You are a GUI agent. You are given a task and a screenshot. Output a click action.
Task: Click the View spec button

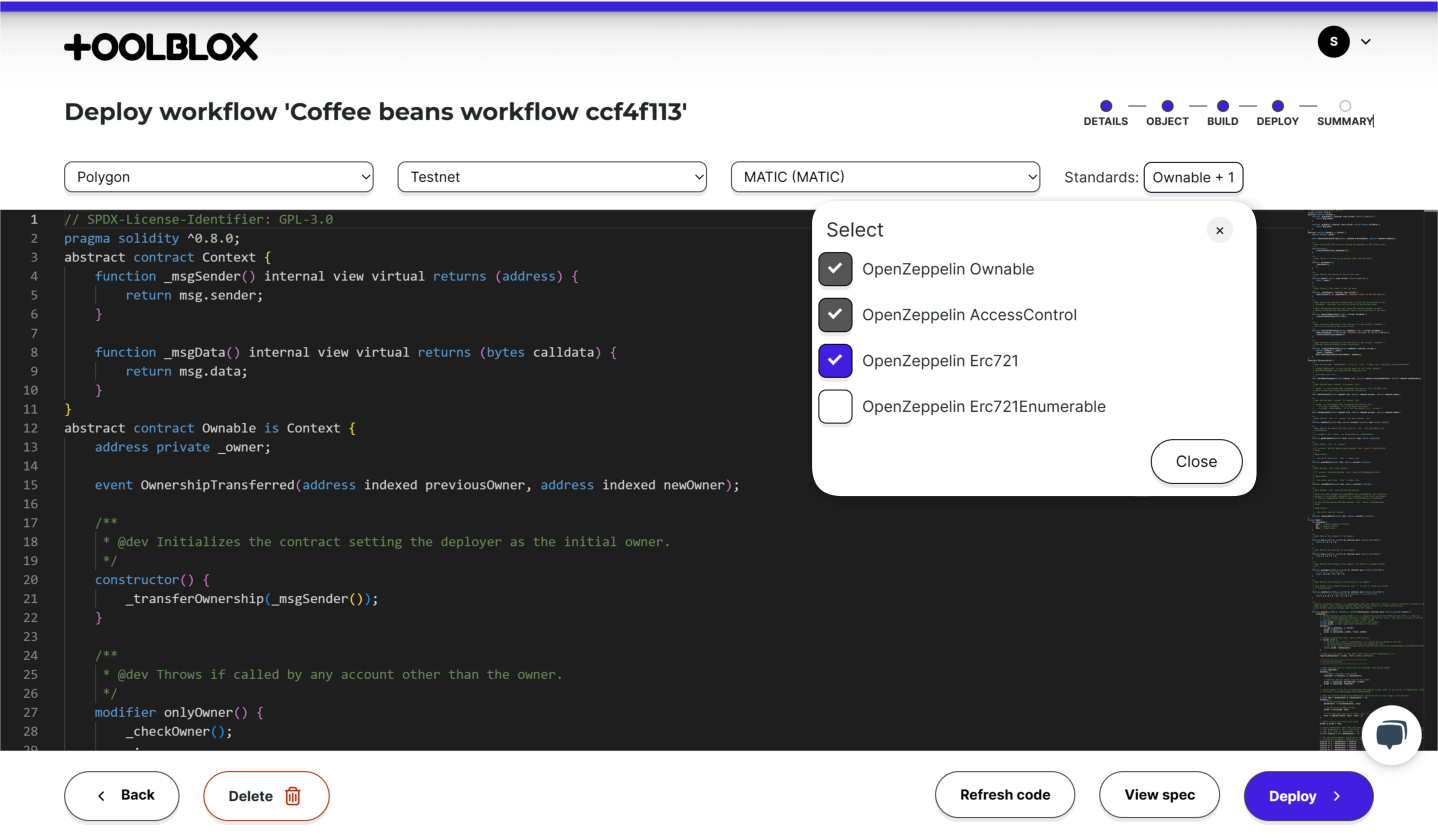[x=1159, y=795]
